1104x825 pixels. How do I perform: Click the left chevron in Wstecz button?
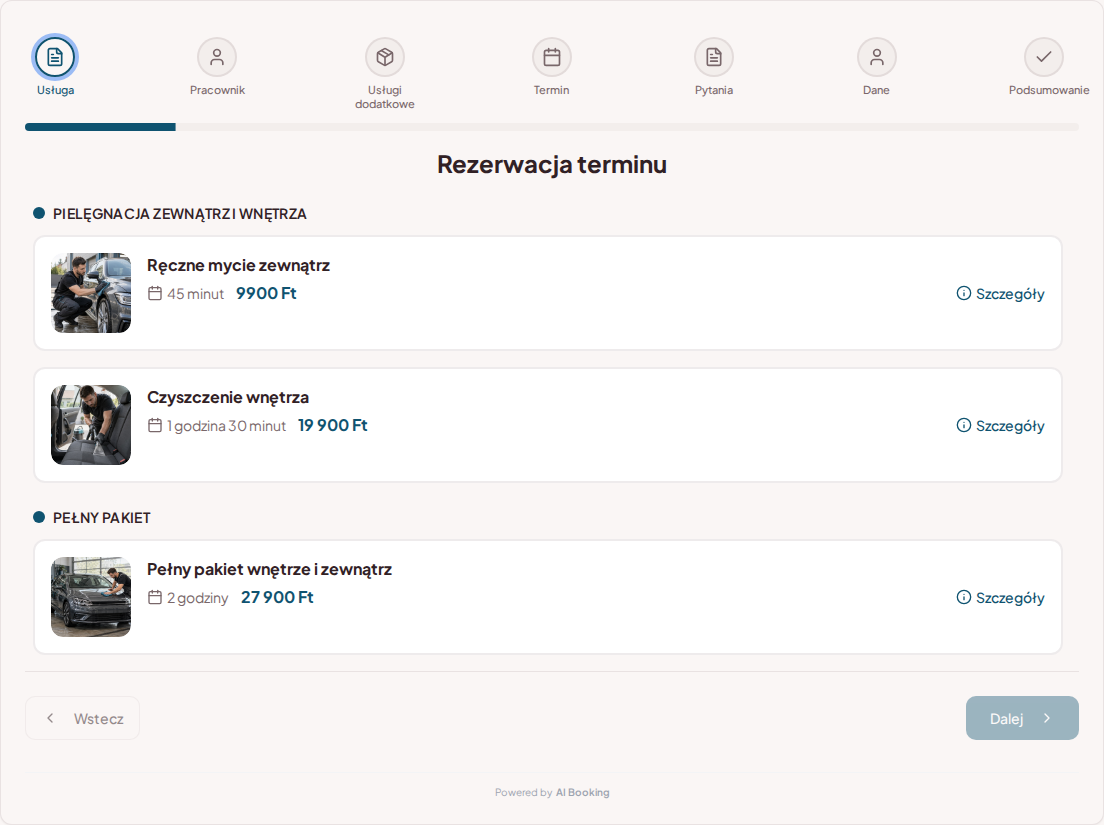click(50, 718)
